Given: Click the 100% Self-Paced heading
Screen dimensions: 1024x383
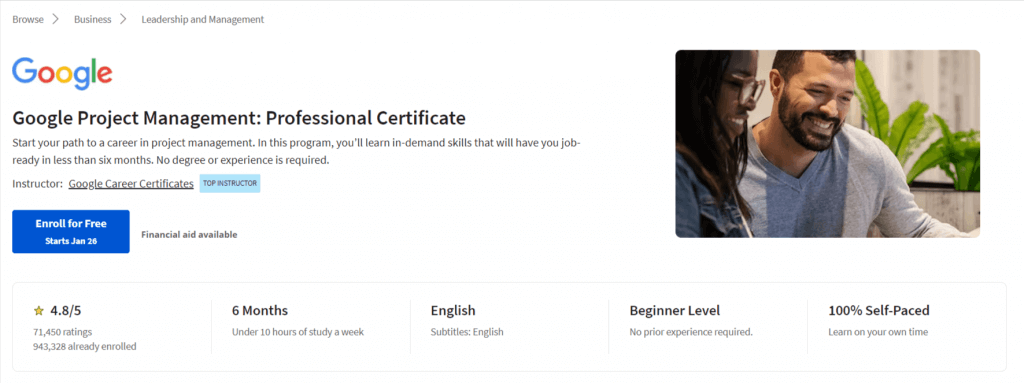Looking at the screenshot, I should pos(879,310).
